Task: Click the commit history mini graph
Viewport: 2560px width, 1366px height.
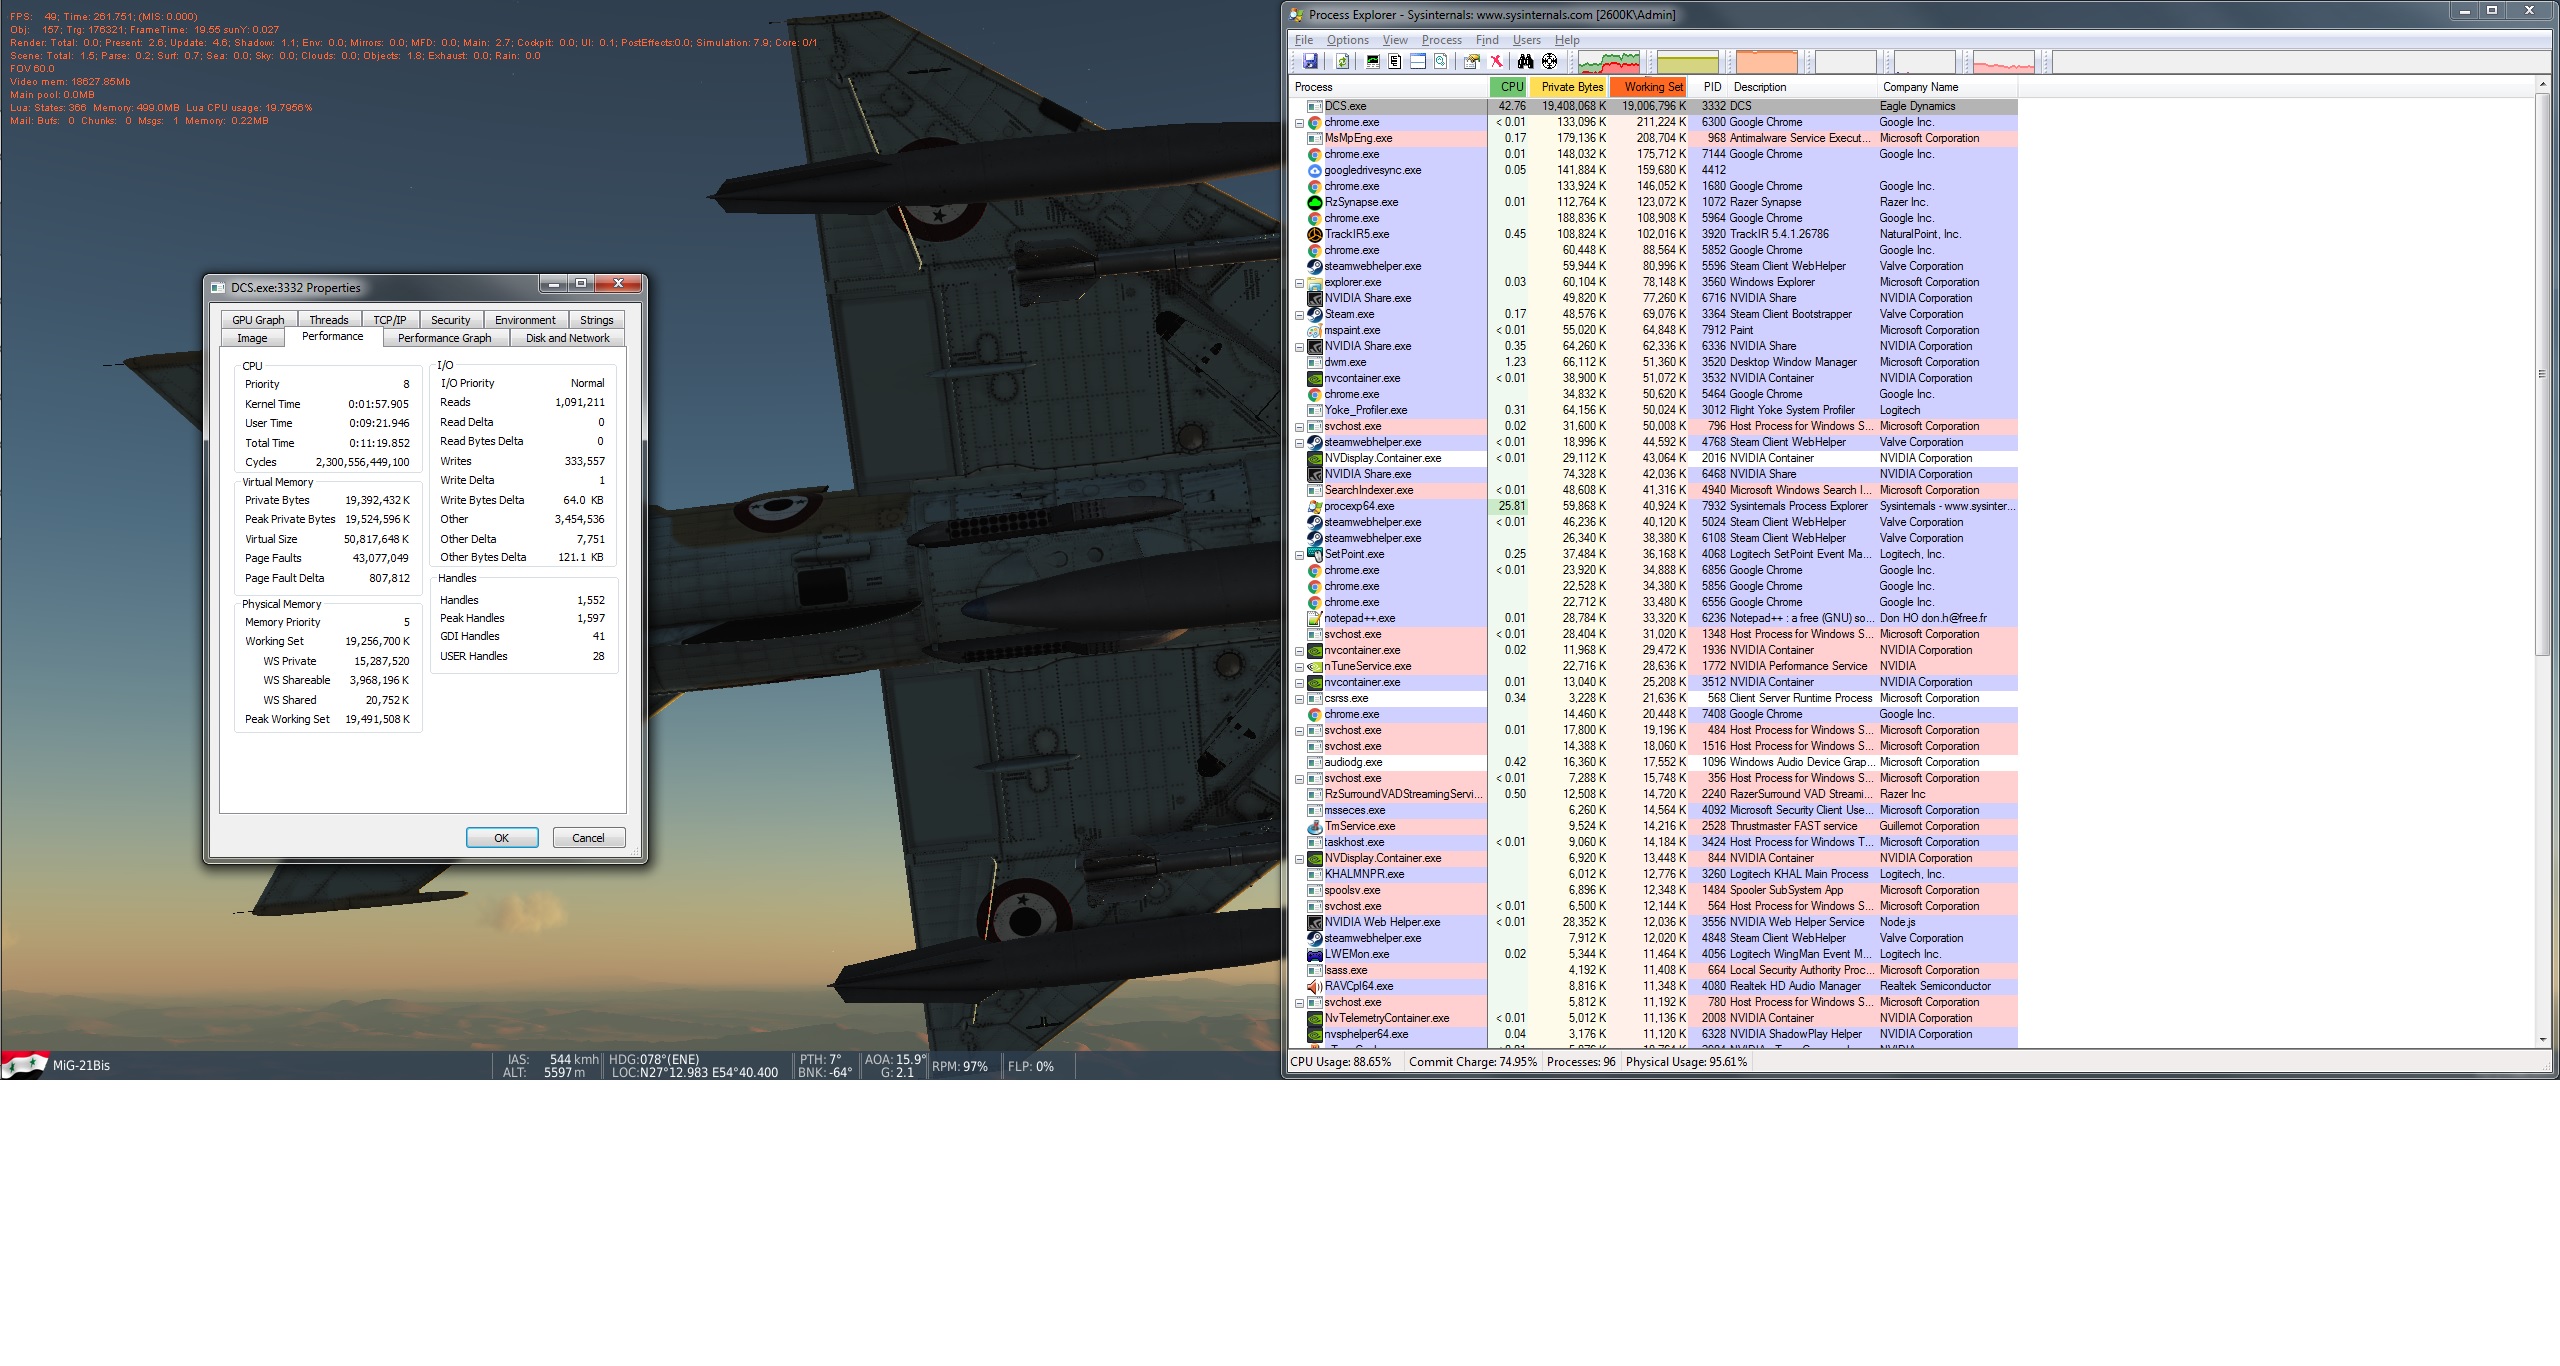Action: tap(1688, 62)
